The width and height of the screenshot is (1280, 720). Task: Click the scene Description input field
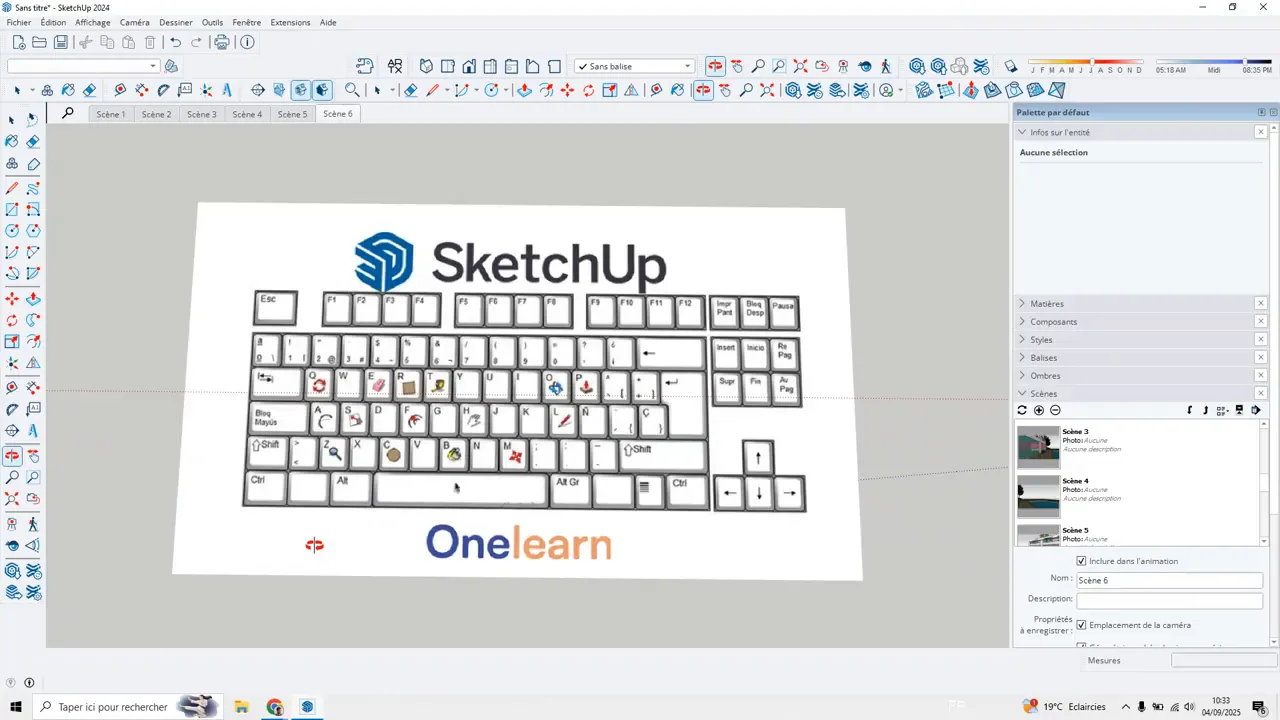(x=1168, y=598)
